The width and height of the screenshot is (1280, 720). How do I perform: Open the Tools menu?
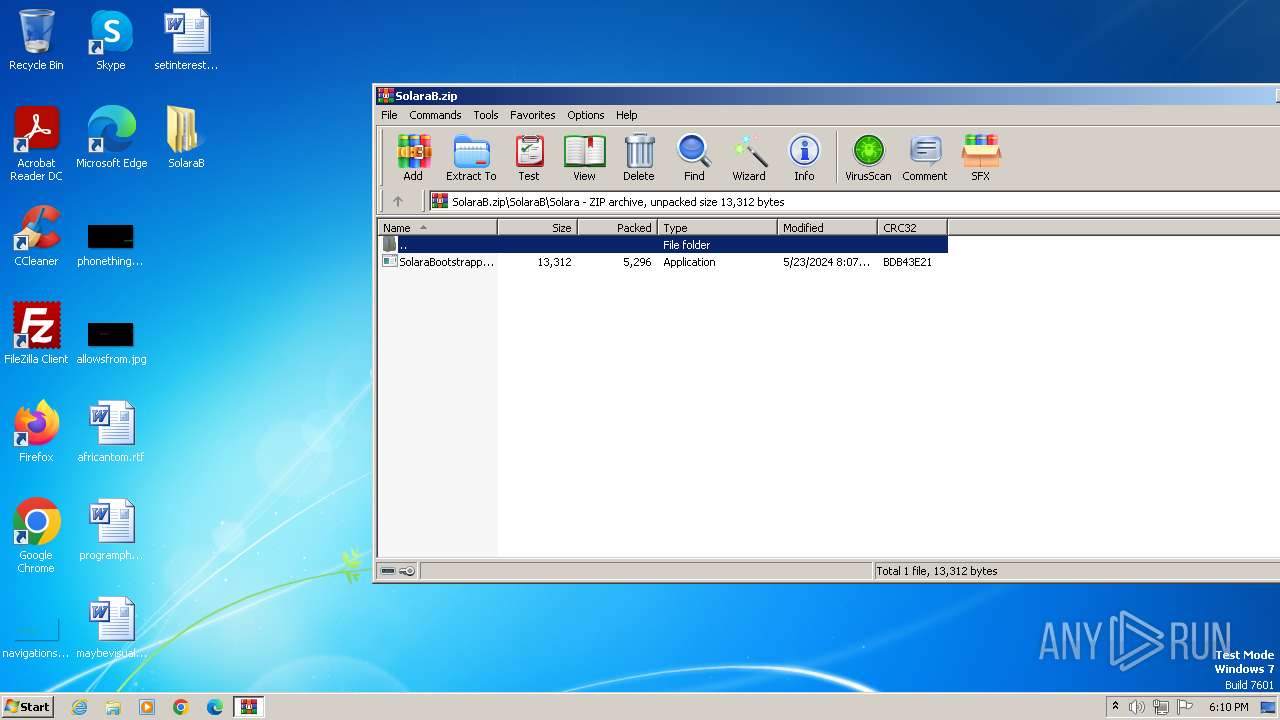point(486,115)
